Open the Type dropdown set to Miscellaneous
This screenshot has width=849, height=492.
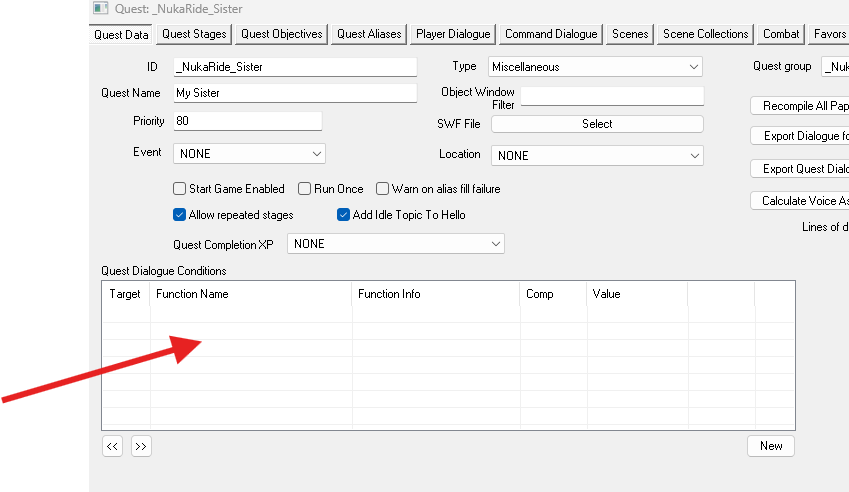(x=596, y=67)
